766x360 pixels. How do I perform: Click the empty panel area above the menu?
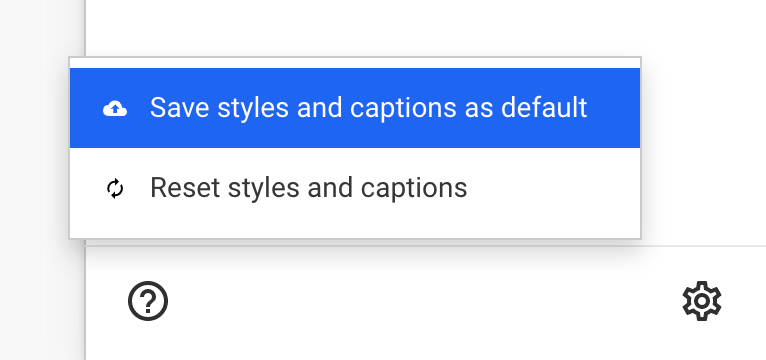pos(425,27)
